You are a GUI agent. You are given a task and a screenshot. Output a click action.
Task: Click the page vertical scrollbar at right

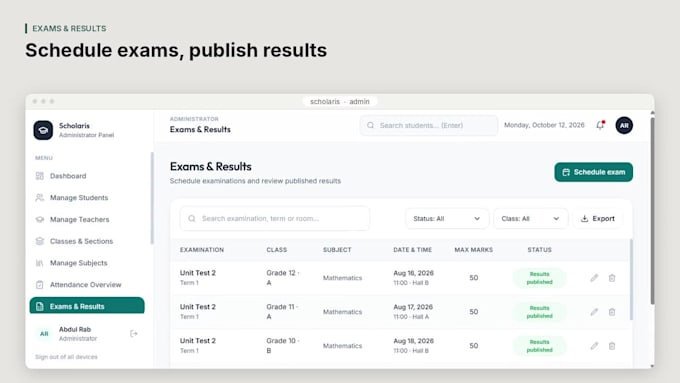[652, 210]
